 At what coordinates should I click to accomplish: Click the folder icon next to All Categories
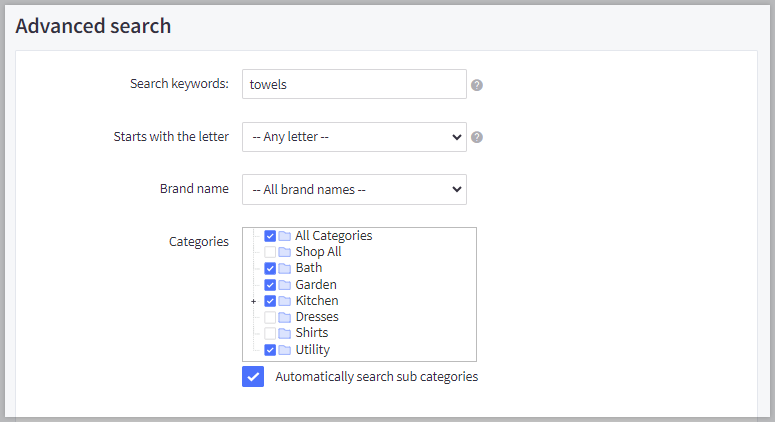pos(284,236)
